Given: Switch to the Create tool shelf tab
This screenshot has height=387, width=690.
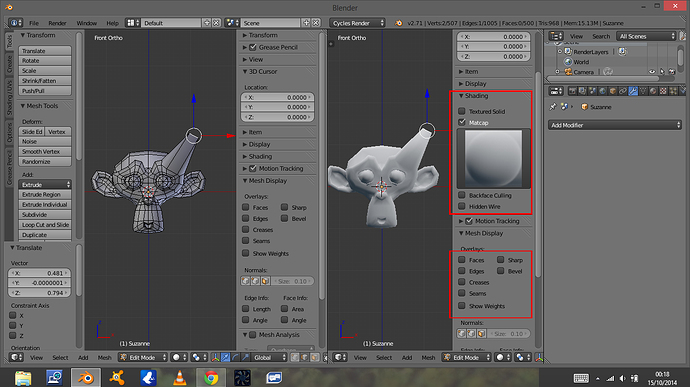Looking at the screenshot, I should click(9, 64).
